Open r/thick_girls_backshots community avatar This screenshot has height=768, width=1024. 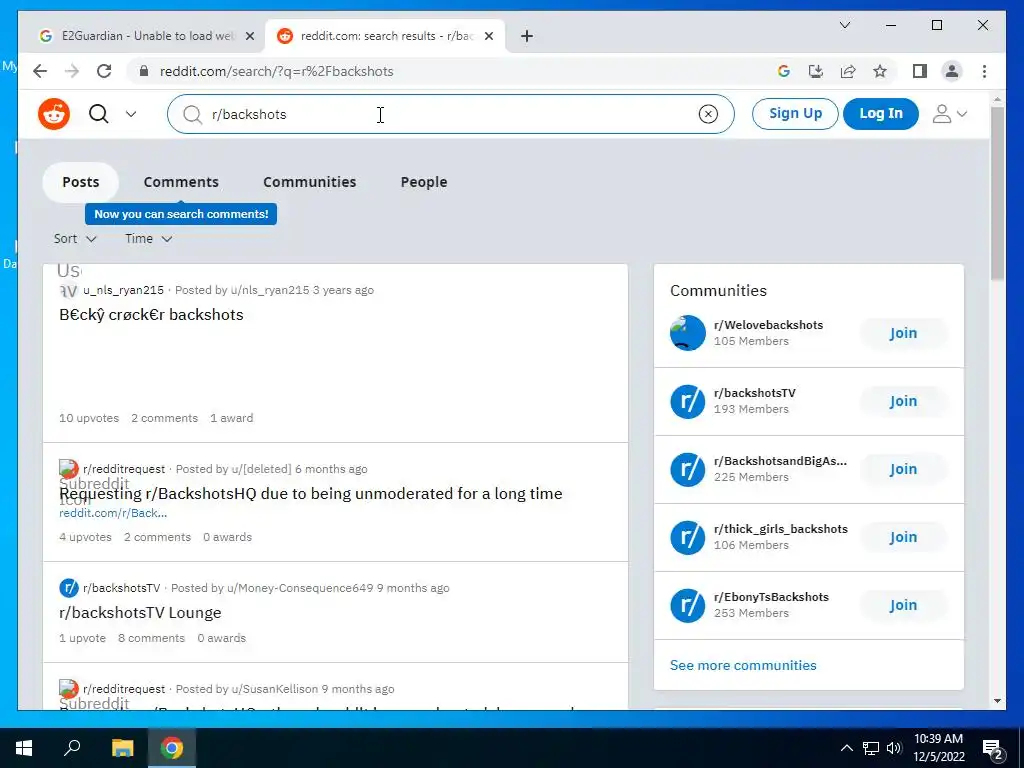click(688, 537)
